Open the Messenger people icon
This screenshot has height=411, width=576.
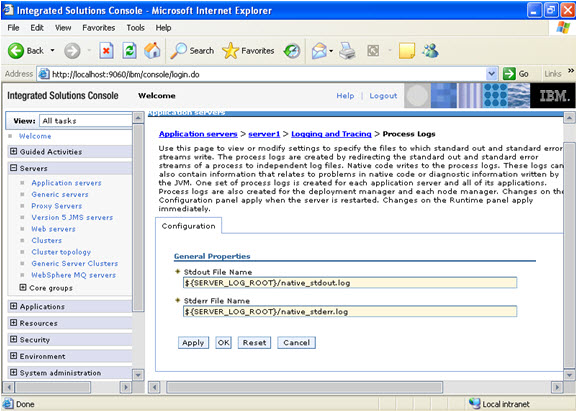pyautogui.click(x=431, y=51)
